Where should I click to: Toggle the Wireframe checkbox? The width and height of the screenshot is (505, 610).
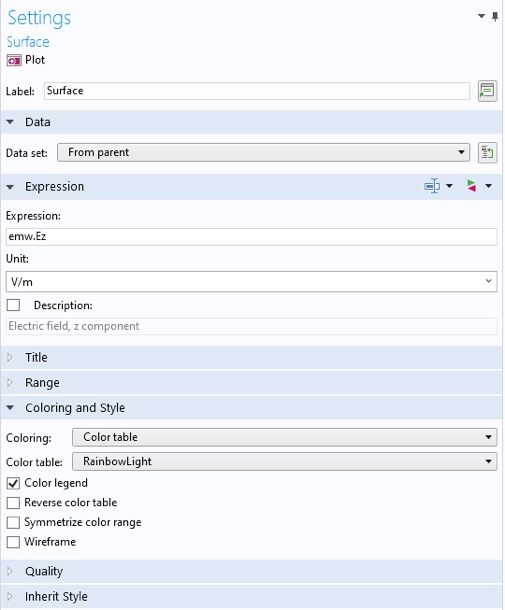pyautogui.click(x=13, y=542)
